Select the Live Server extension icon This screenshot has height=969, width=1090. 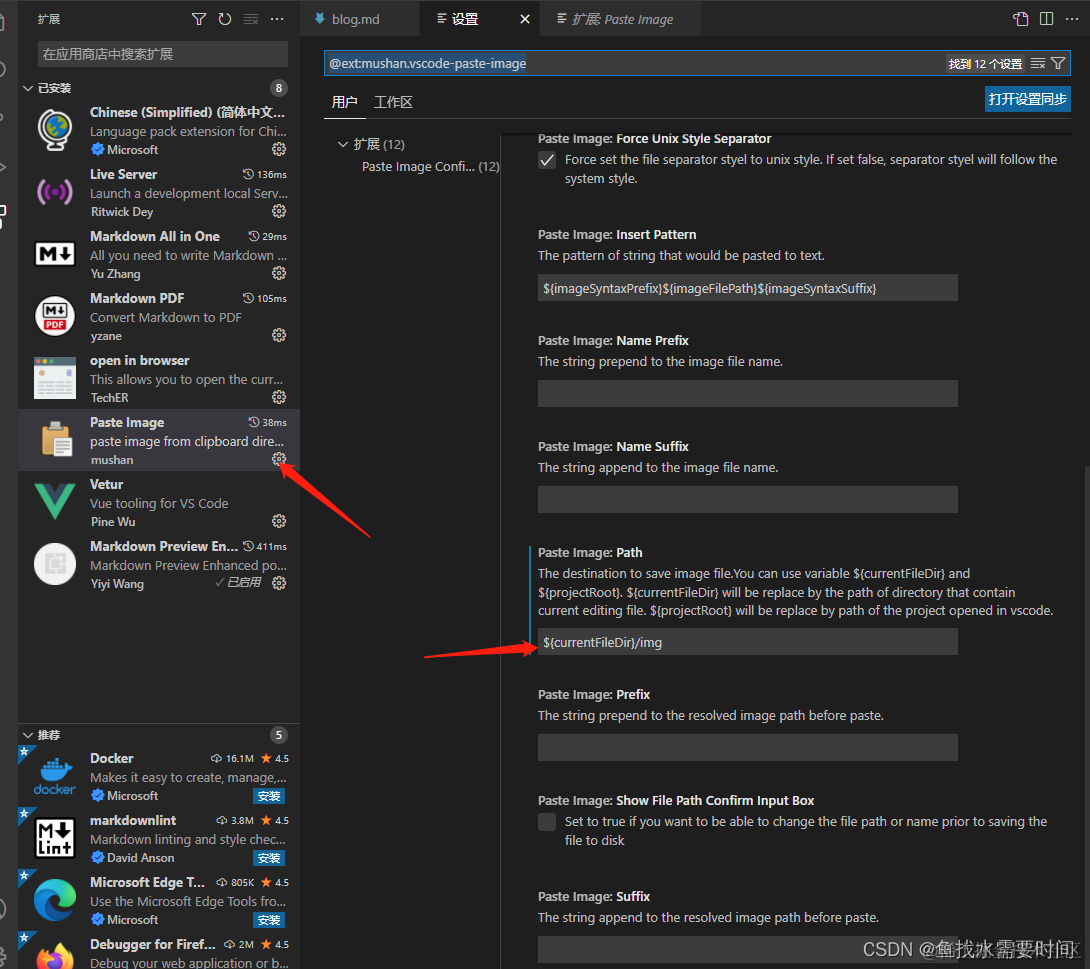[54, 192]
